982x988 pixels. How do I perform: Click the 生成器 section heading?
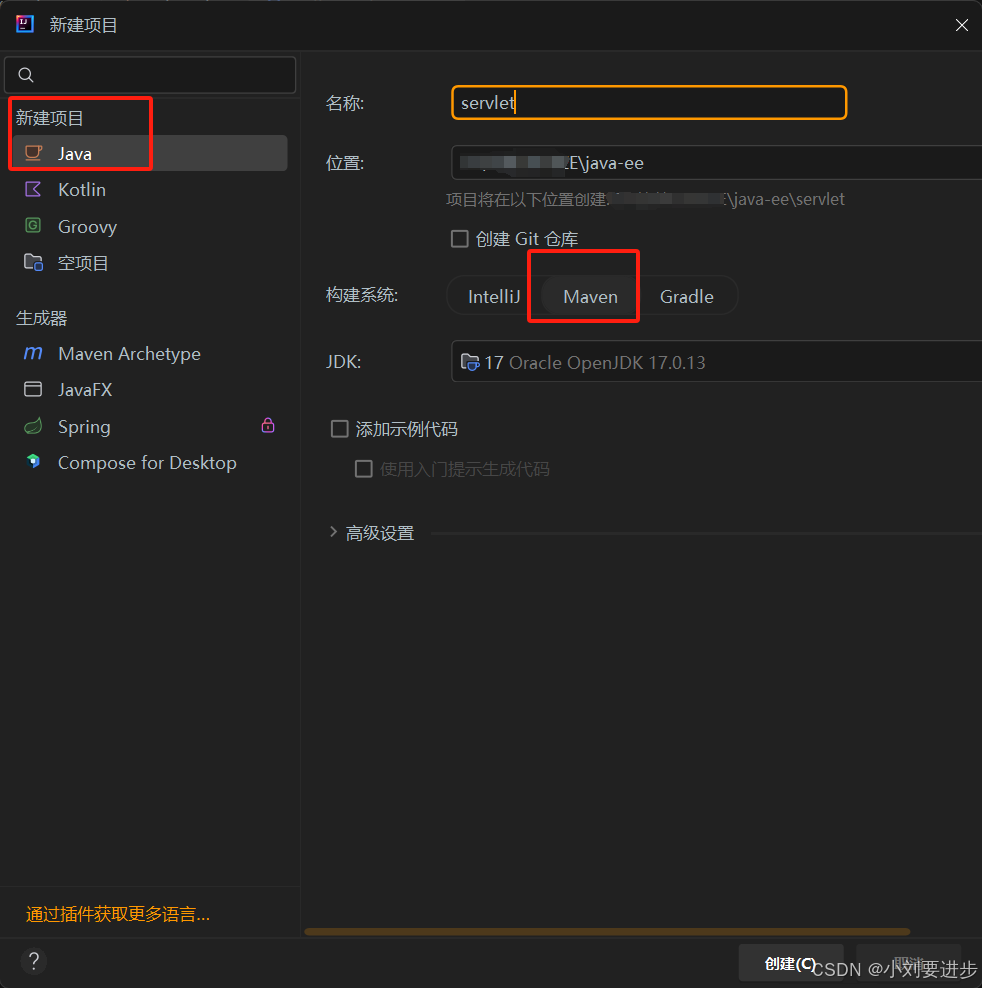tap(42, 318)
